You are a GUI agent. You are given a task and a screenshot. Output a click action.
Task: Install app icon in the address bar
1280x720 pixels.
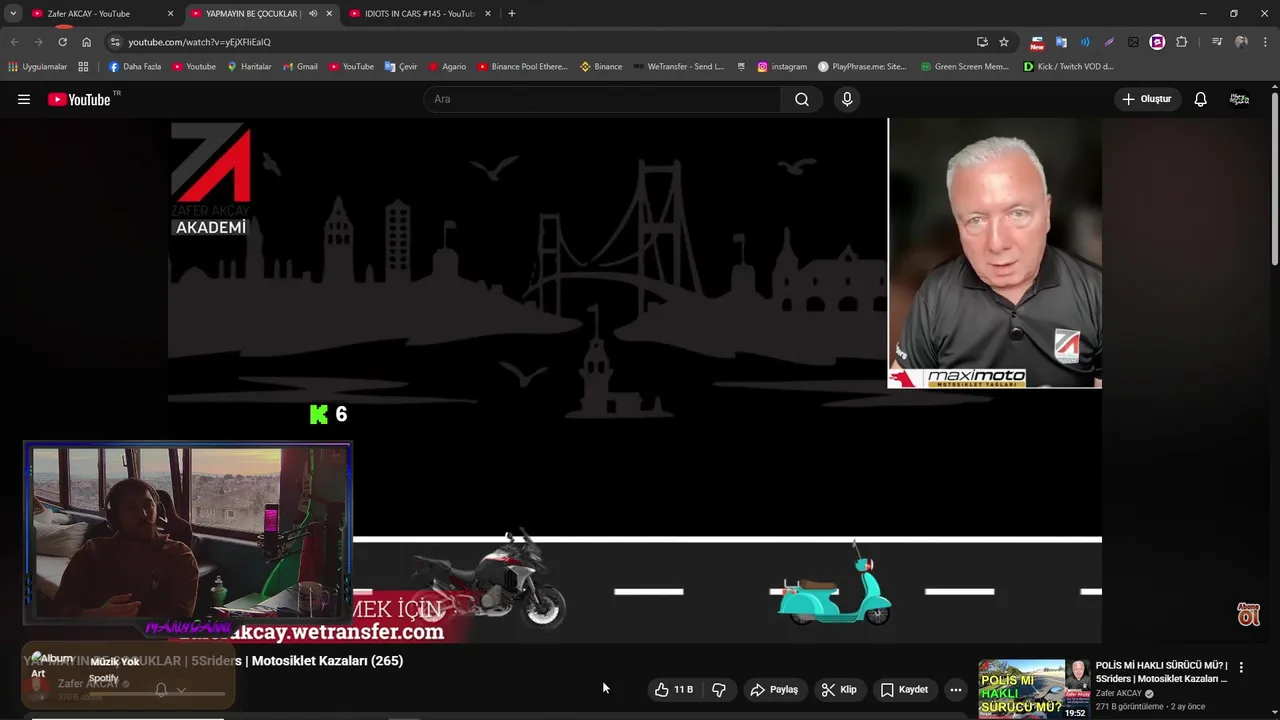(982, 42)
